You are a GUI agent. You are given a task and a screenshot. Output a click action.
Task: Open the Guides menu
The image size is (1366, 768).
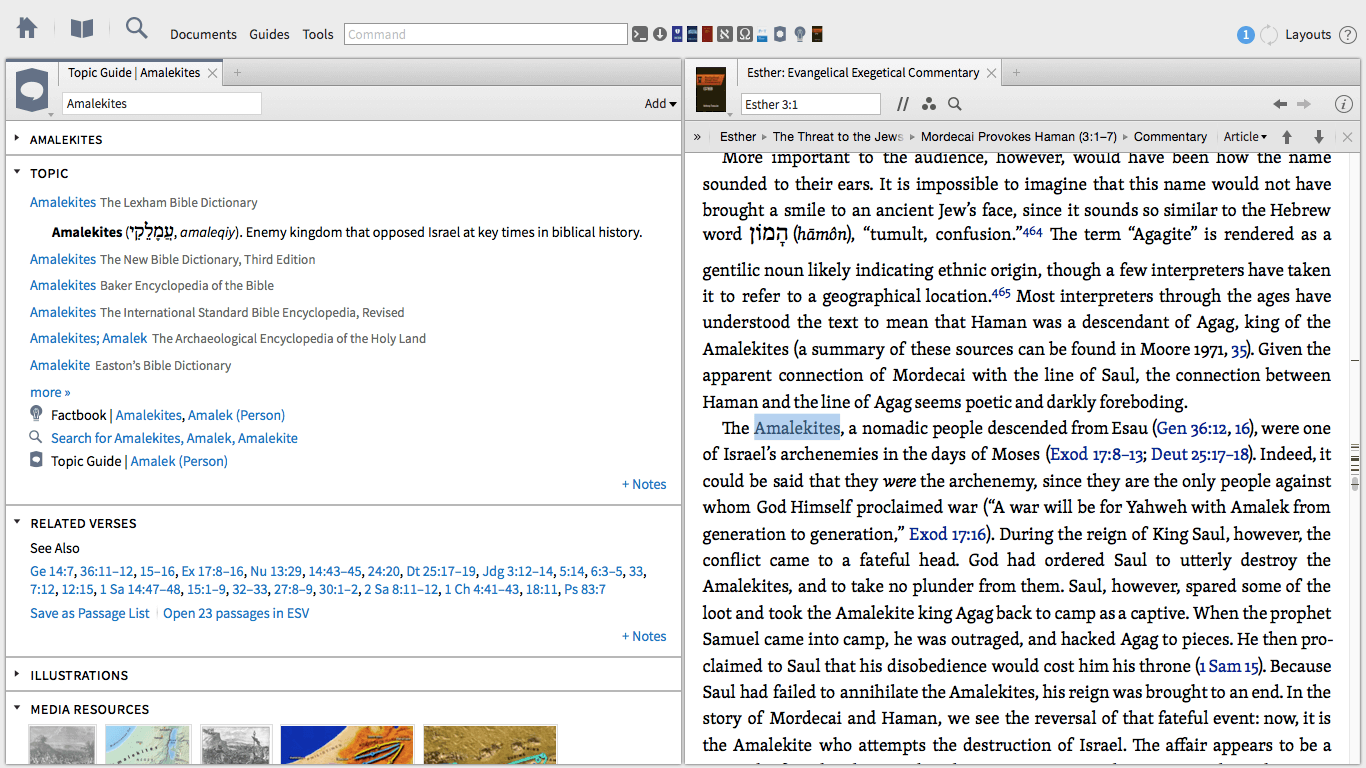[269, 34]
